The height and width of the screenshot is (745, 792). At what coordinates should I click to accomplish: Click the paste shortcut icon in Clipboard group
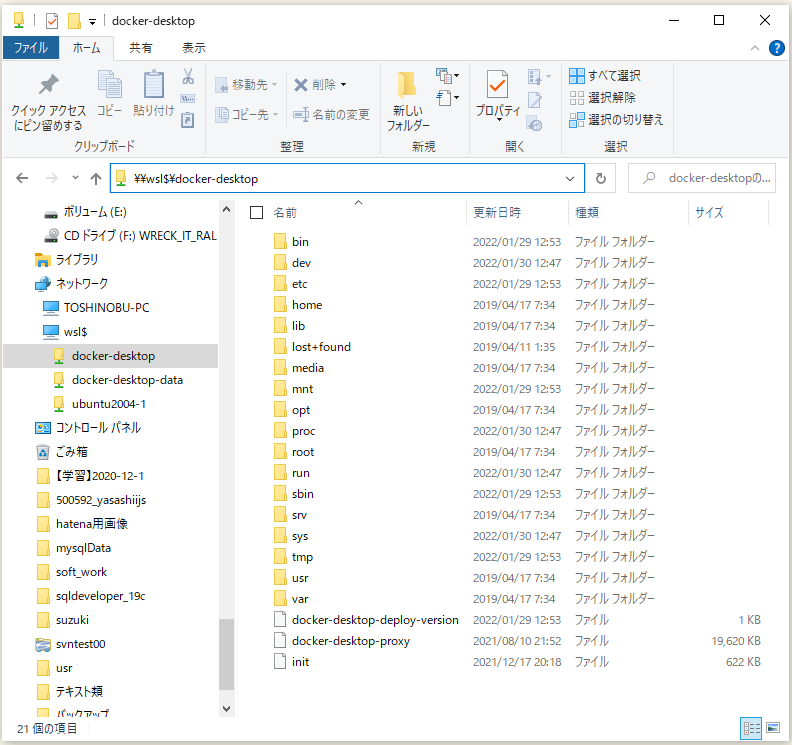coord(187,120)
